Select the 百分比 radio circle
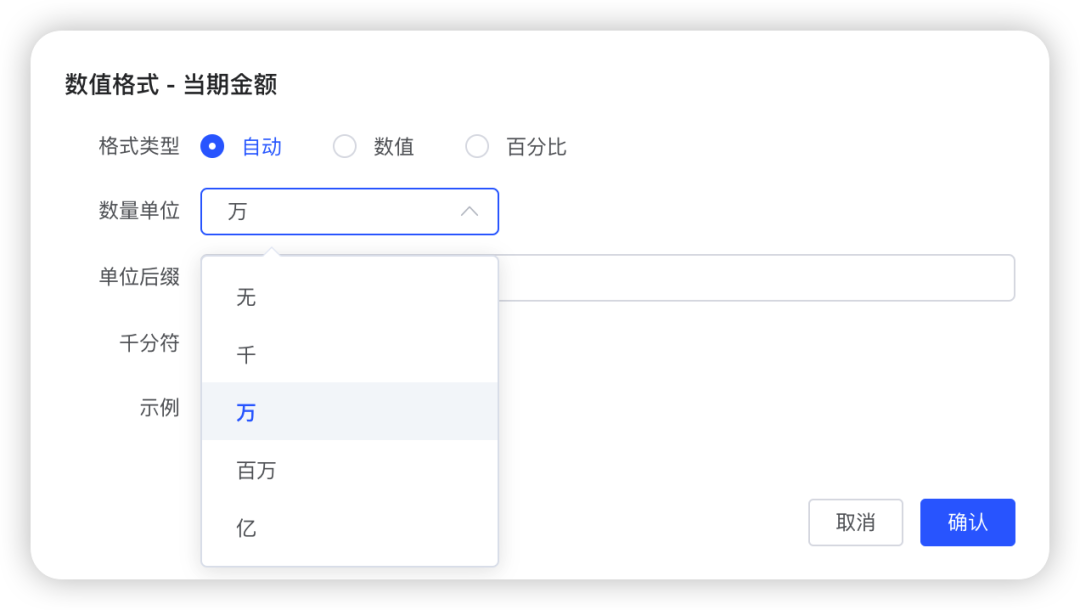The height and width of the screenshot is (610, 1080). click(x=478, y=147)
